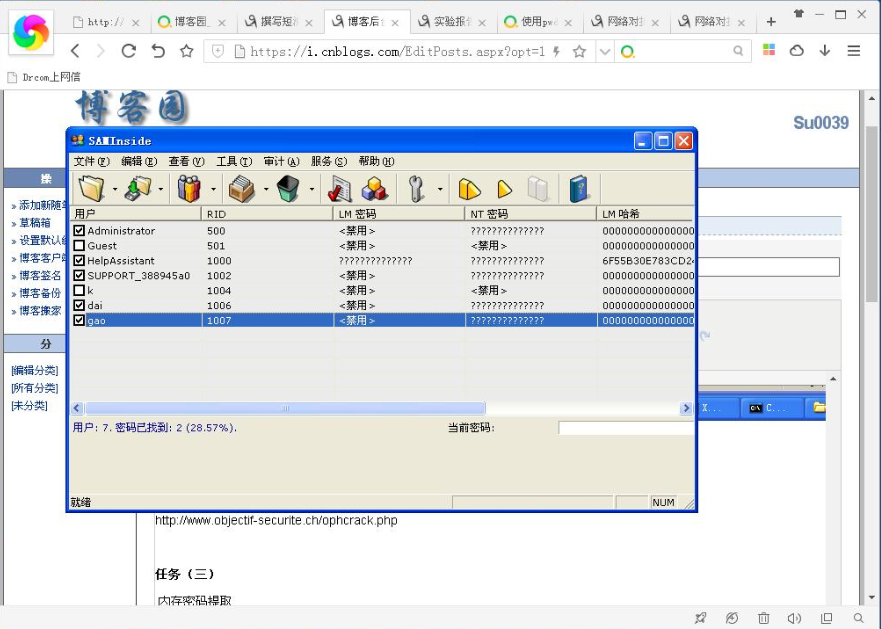Click the trash icon in browser status bar
Screen dimensions: 881x629
pyautogui.click(x=764, y=618)
